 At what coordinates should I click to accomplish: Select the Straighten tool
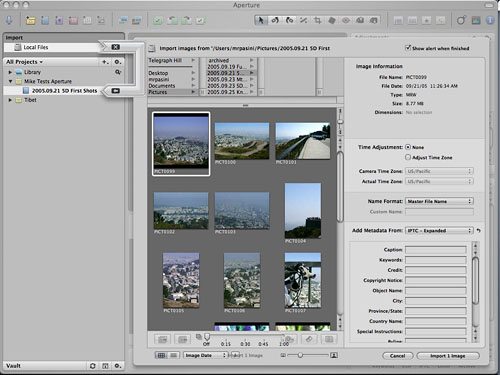[303, 20]
